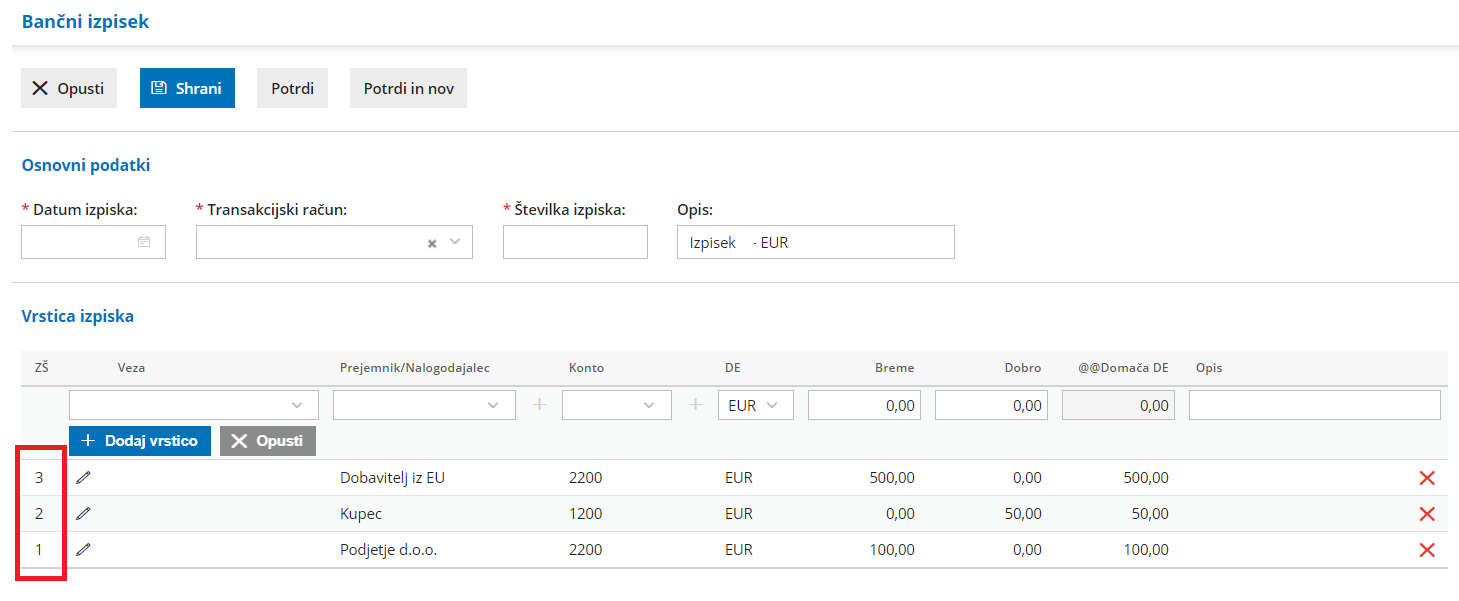Expand the Transakcijski račun dropdown

click(x=455, y=242)
